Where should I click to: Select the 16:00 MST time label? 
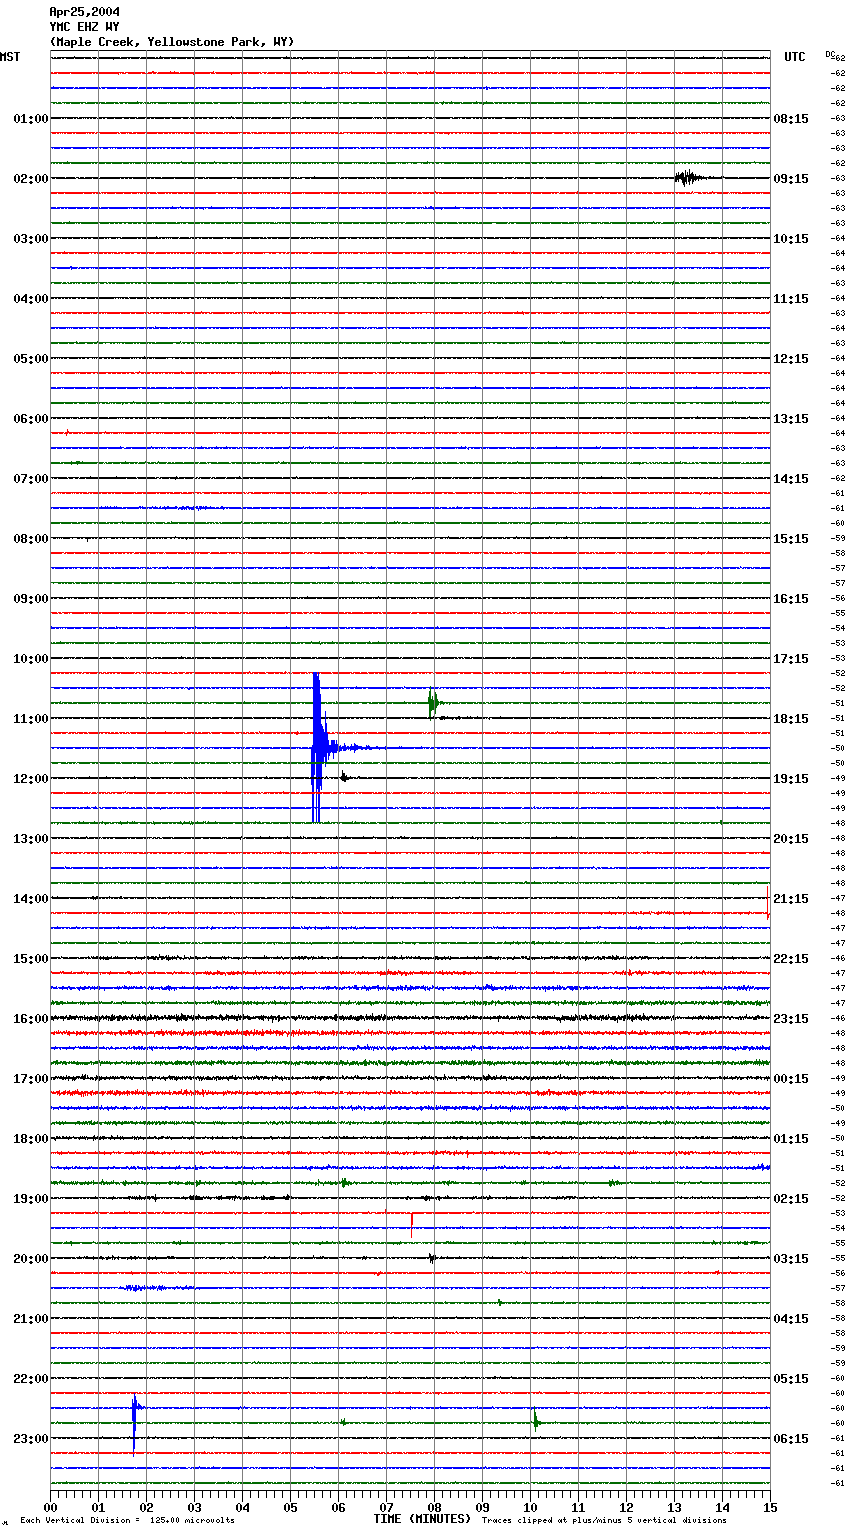click(31, 1019)
